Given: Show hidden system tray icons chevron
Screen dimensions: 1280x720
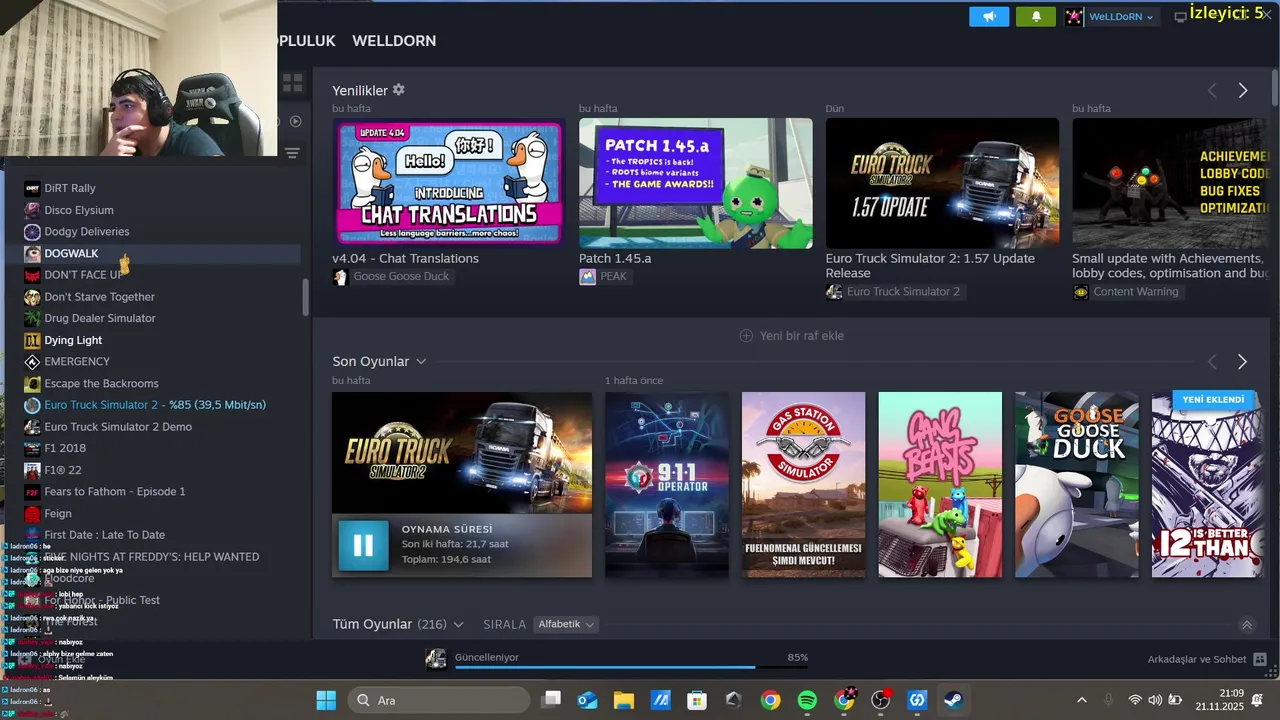Looking at the screenshot, I should coord(1081,700).
